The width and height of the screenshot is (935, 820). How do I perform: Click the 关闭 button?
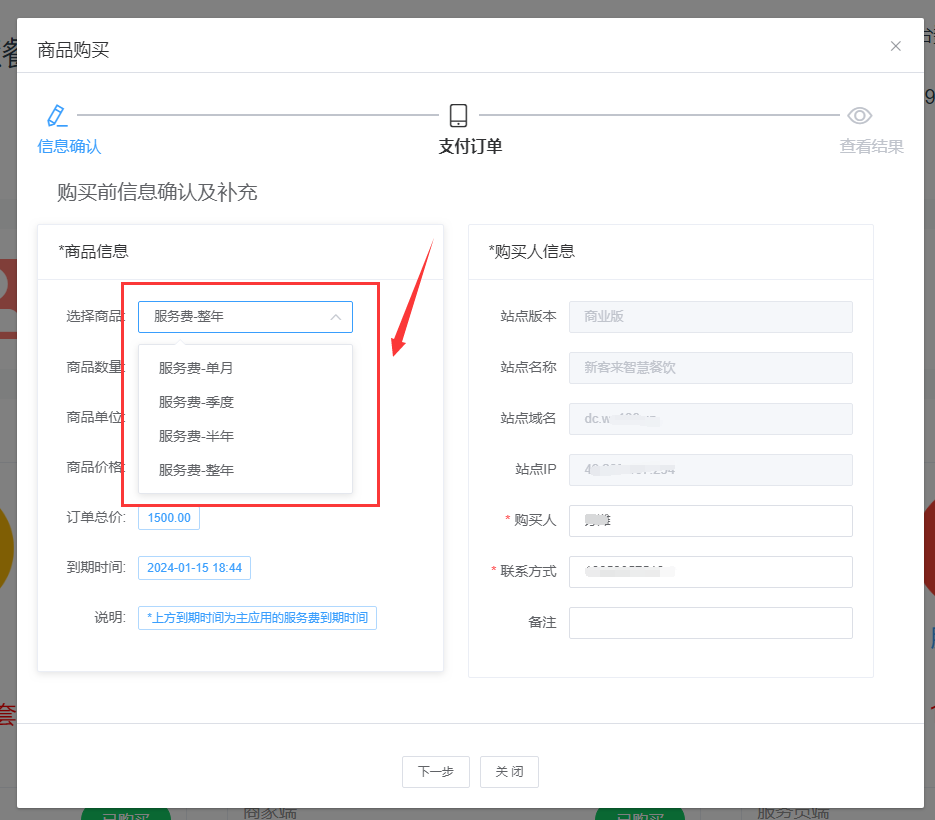pyautogui.click(x=509, y=772)
